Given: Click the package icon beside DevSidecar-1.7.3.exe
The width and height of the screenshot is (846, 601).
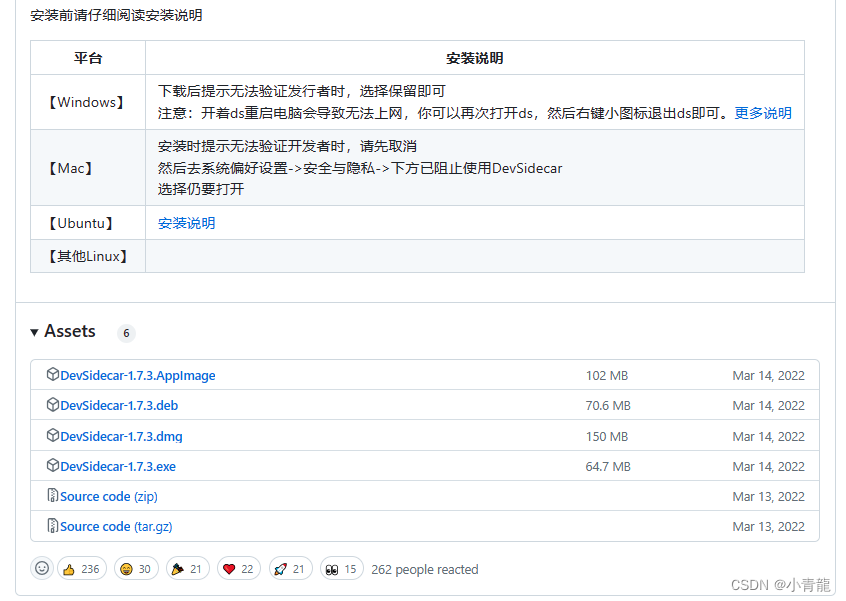Looking at the screenshot, I should click(53, 465).
